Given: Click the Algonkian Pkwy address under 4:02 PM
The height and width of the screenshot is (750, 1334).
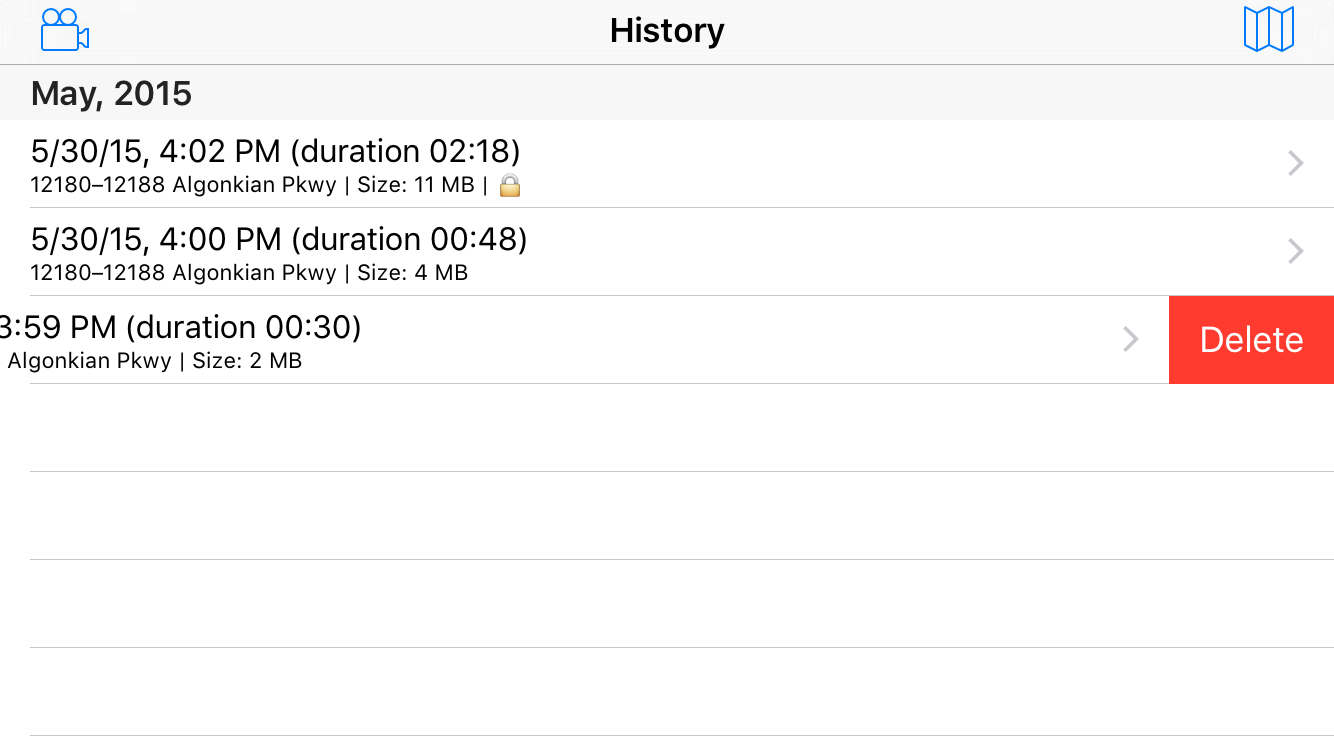Looking at the screenshot, I should click(x=183, y=186).
